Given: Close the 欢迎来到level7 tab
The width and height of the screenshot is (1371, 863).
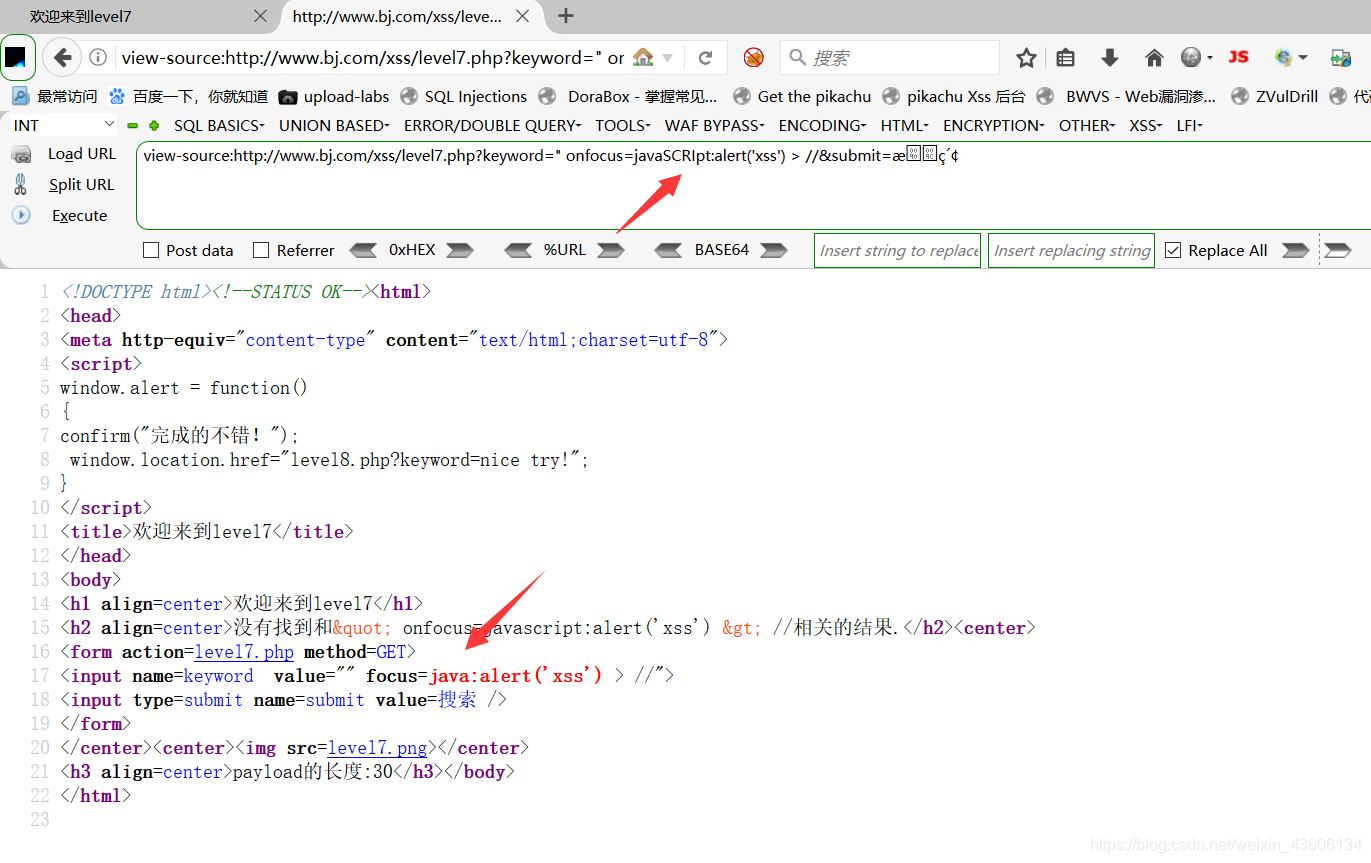Looking at the screenshot, I should pos(260,16).
